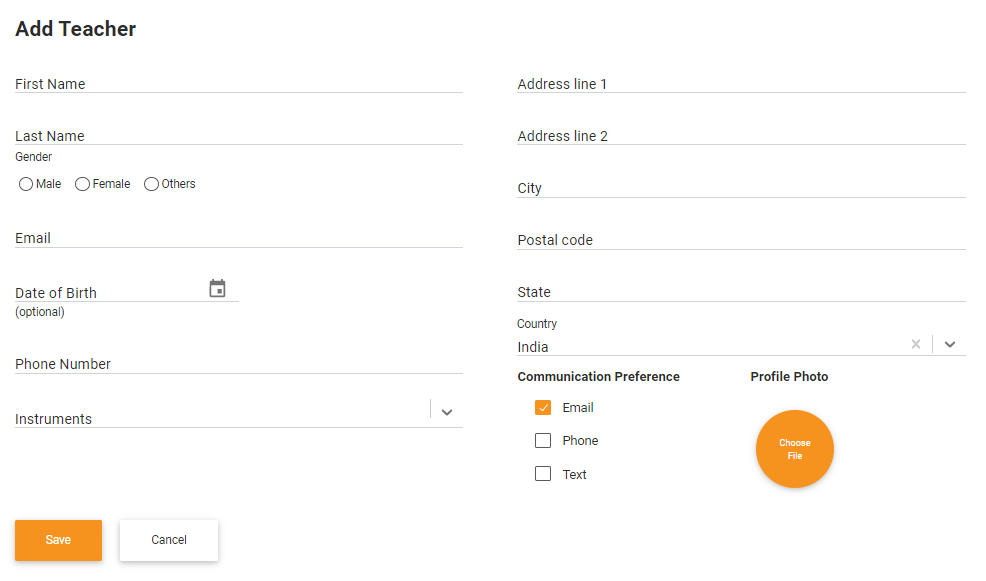Select the Email input field
Screen dimensions: 986x581
click(239, 238)
